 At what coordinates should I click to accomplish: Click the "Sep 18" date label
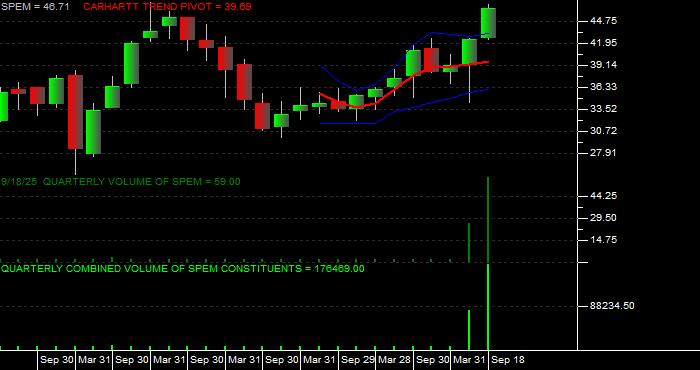coord(508,360)
